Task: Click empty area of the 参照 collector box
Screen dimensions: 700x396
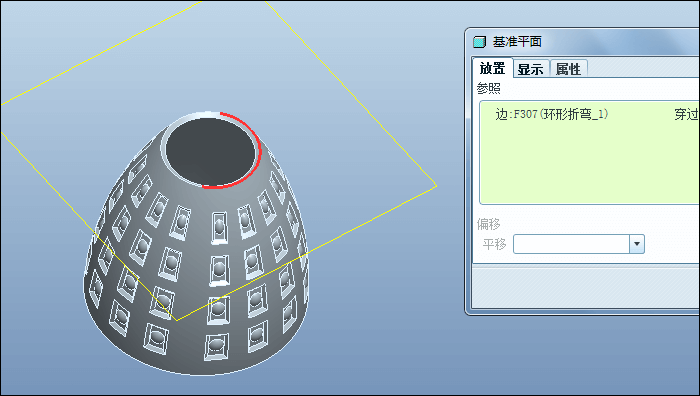Action: (589, 165)
